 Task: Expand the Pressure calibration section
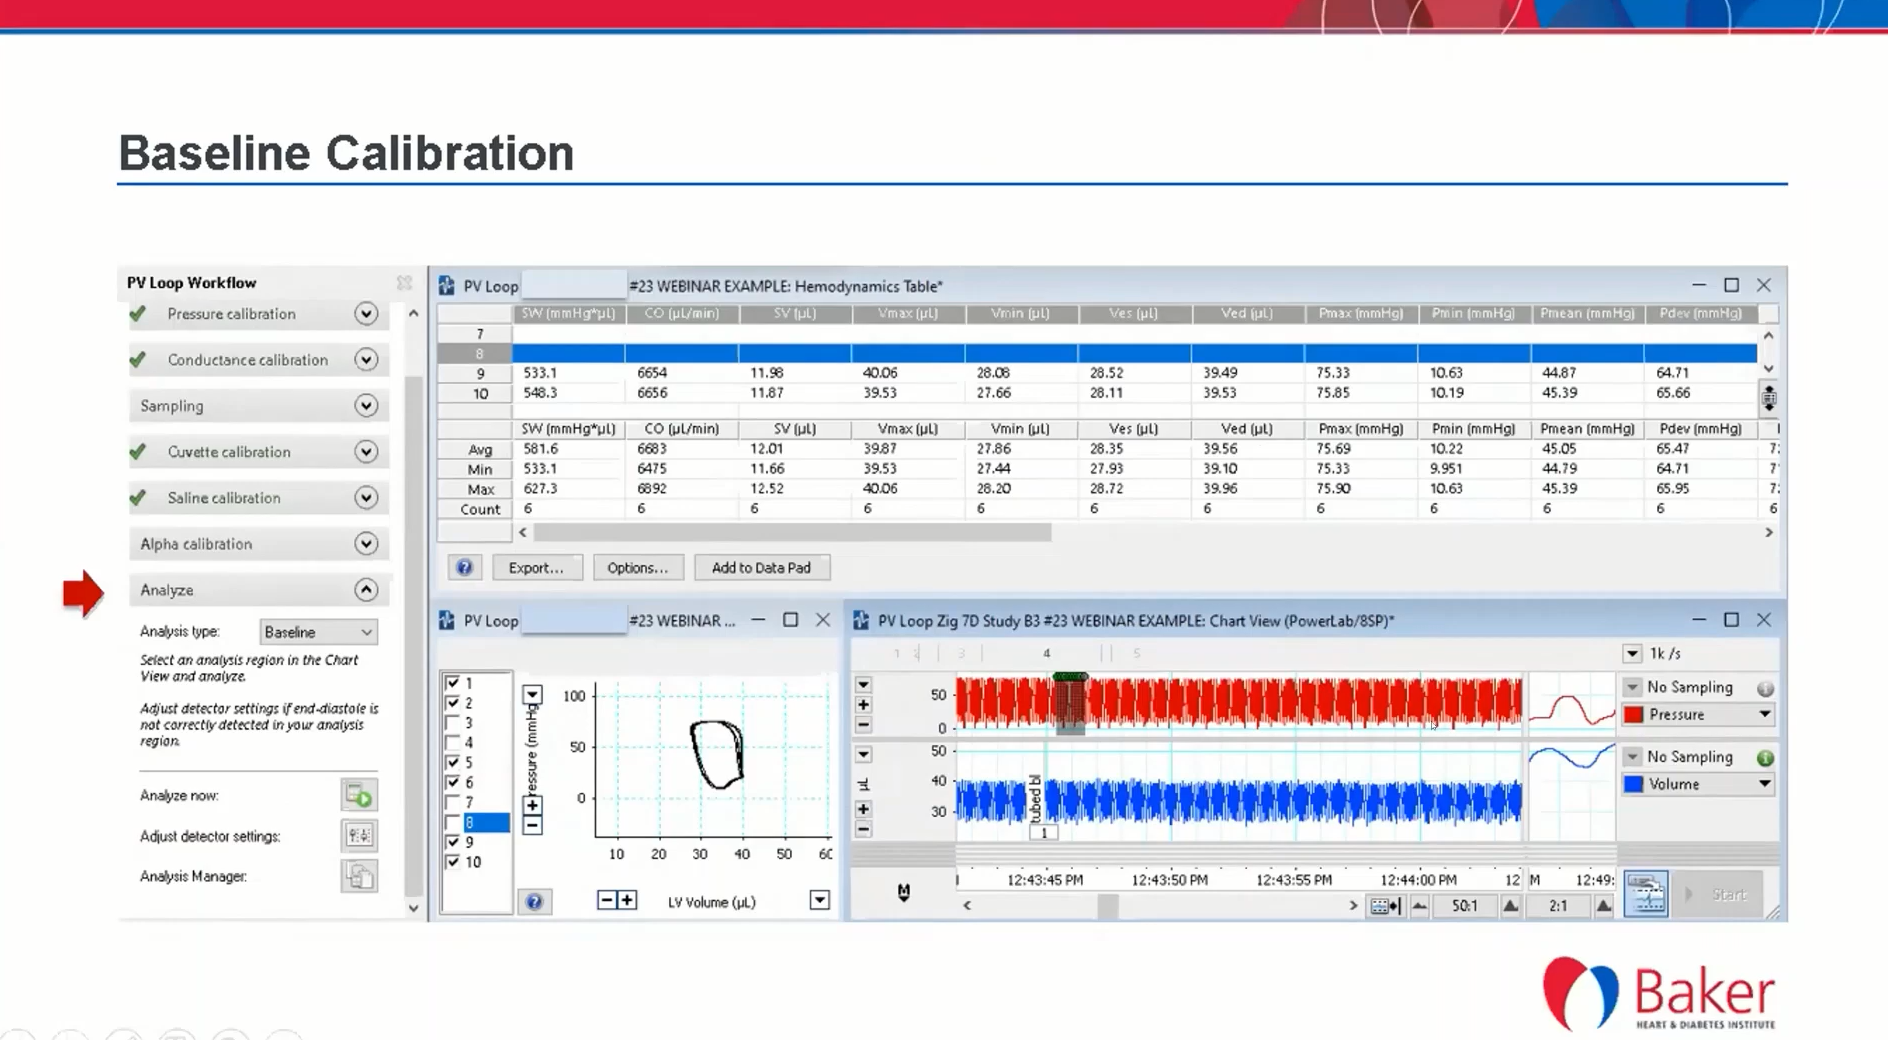tap(366, 314)
